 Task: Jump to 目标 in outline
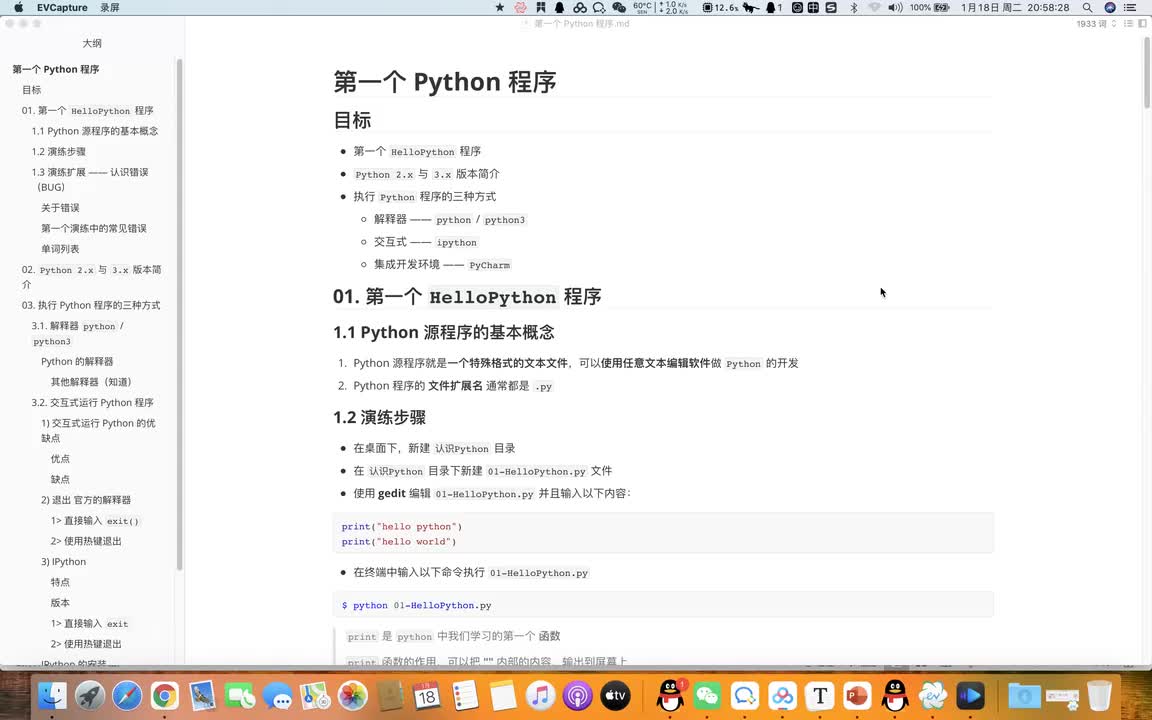tap(32, 90)
